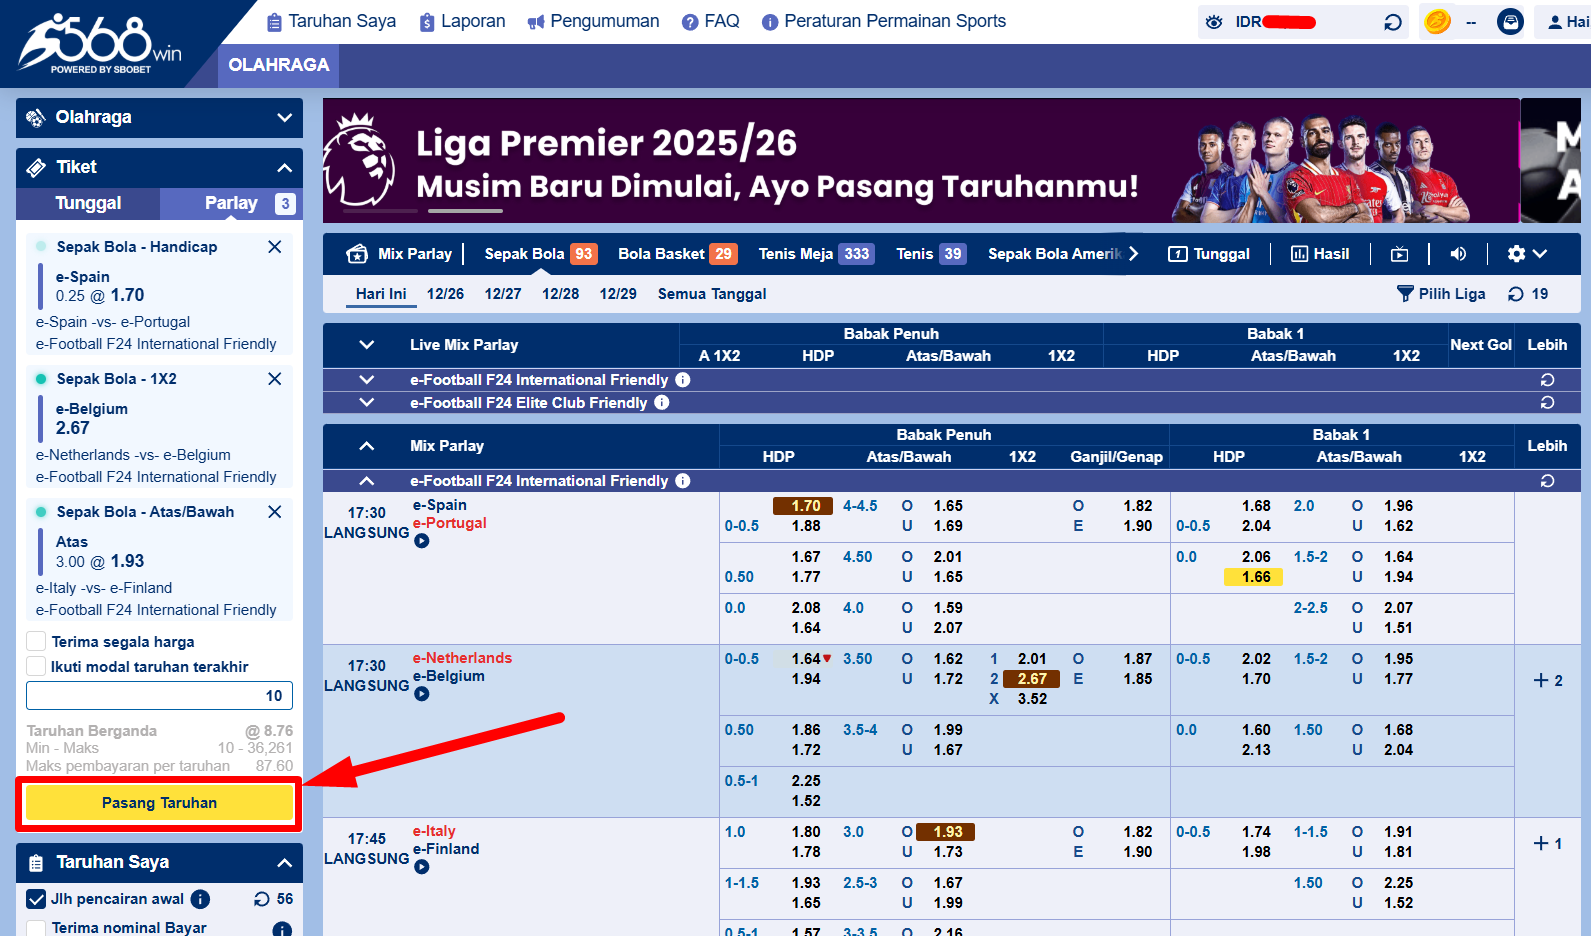Open the OLAHRAGA main tab
Image resolution: width=1591 pixels, height=936 pixels.
click(x=279, y=65)
